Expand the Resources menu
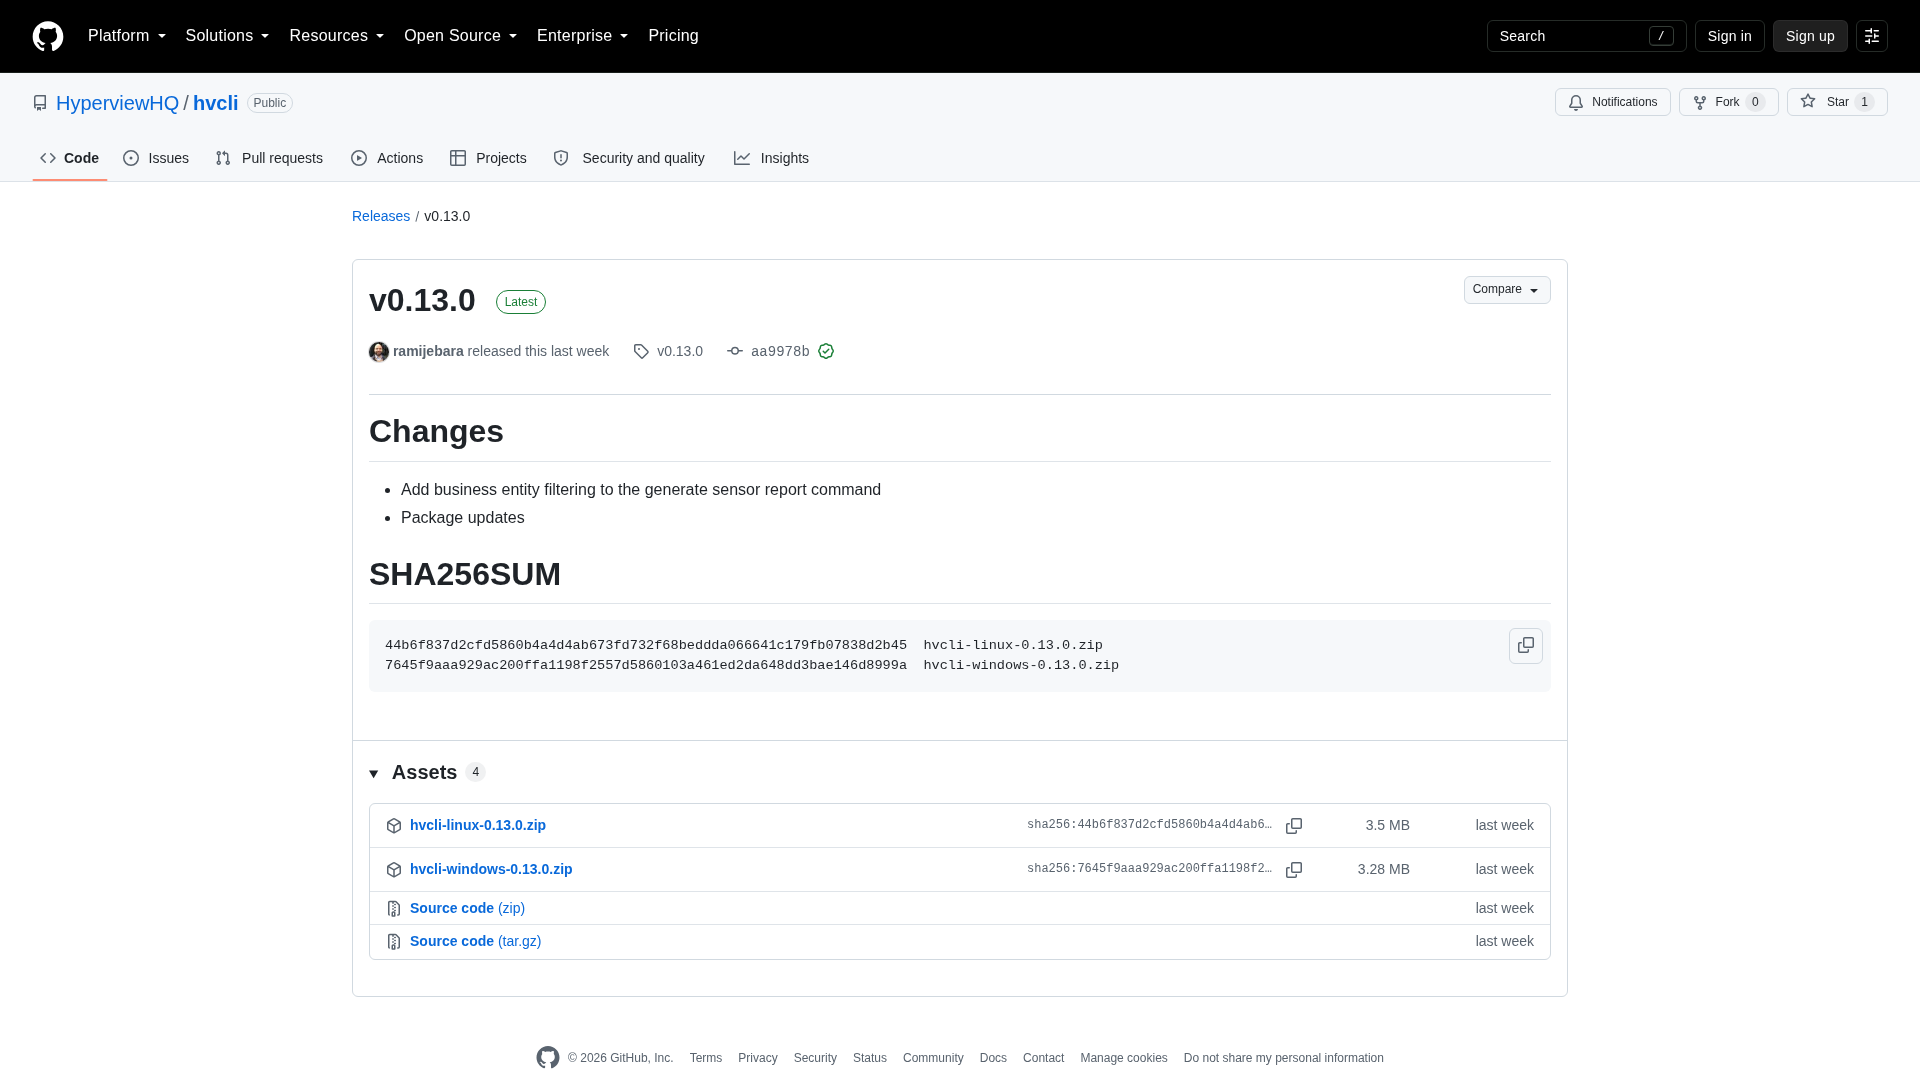 337,36
